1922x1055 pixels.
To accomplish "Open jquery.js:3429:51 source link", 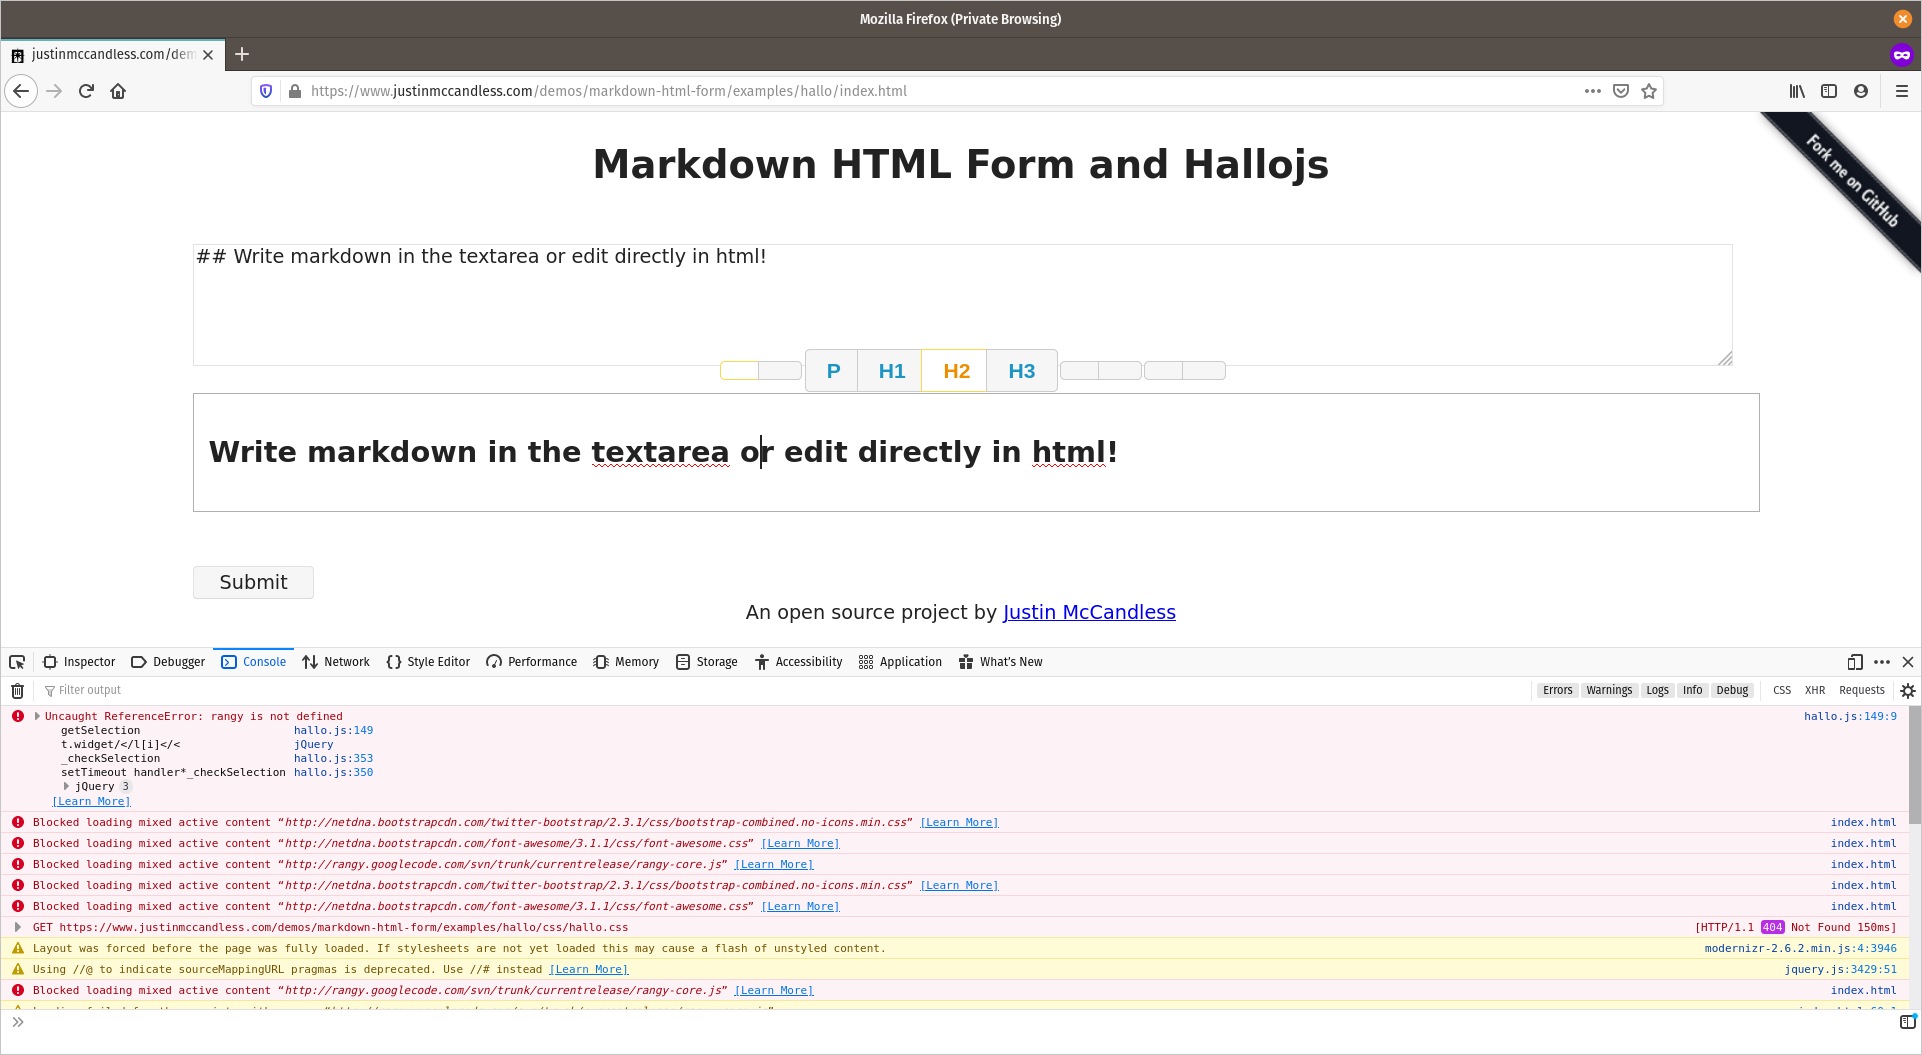I will click(x=1840, y=969).
